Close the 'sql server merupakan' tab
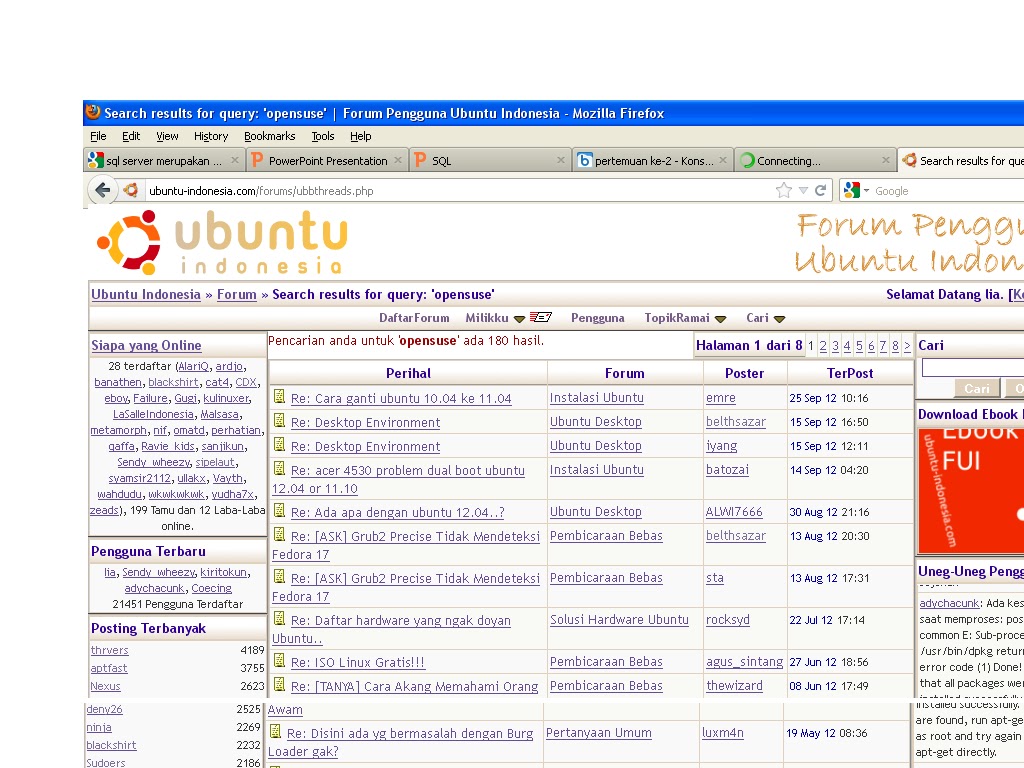Viewport: 1024px width, 768px height. click(x=234, y=160)
